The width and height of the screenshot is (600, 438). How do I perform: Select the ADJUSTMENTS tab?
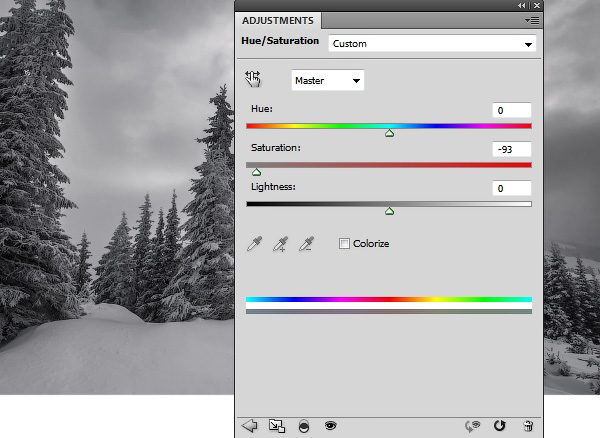pos(278,20)
